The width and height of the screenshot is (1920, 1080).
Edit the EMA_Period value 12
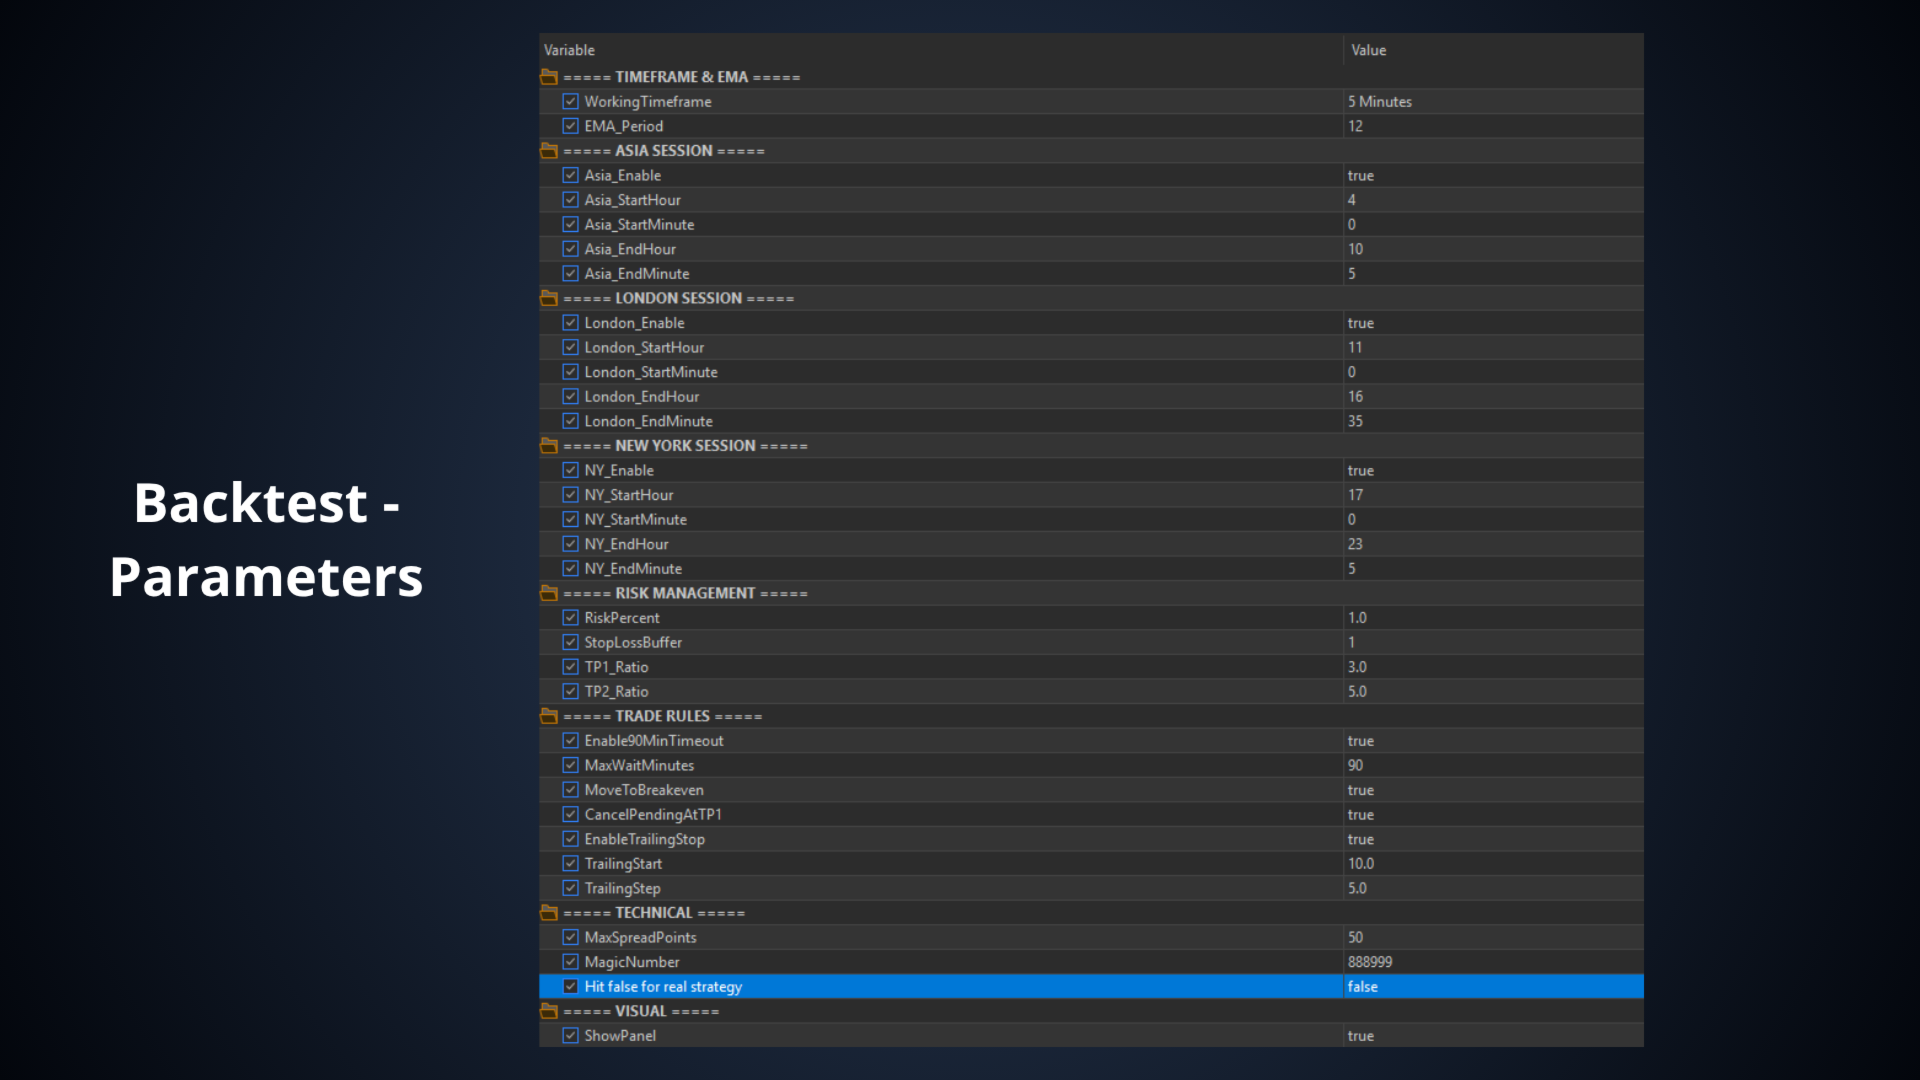click(1355, 126)
